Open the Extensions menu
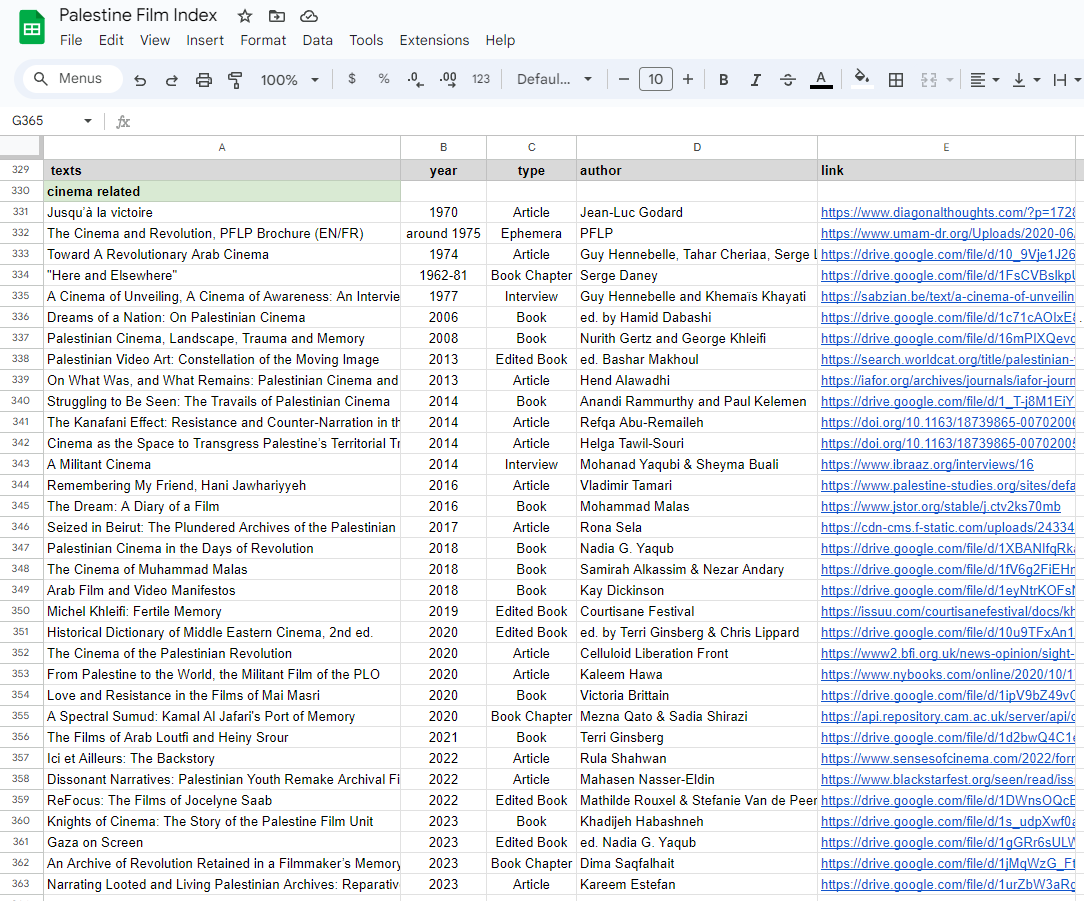Image resolution: width=1084 pixels, height=901 pixels. click(x=434, y=40)
